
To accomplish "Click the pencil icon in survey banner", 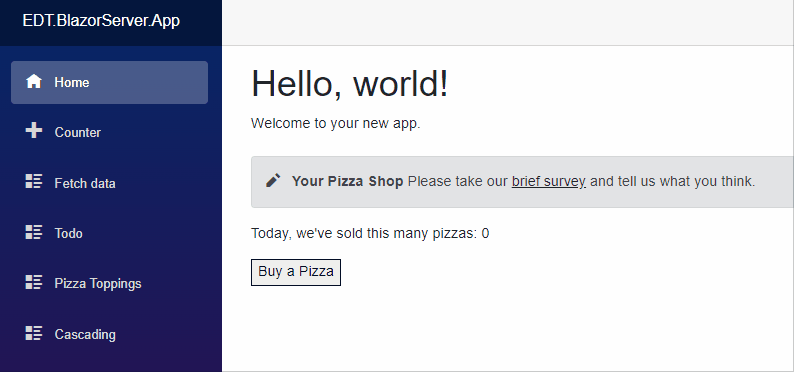I will click(273, 181).
